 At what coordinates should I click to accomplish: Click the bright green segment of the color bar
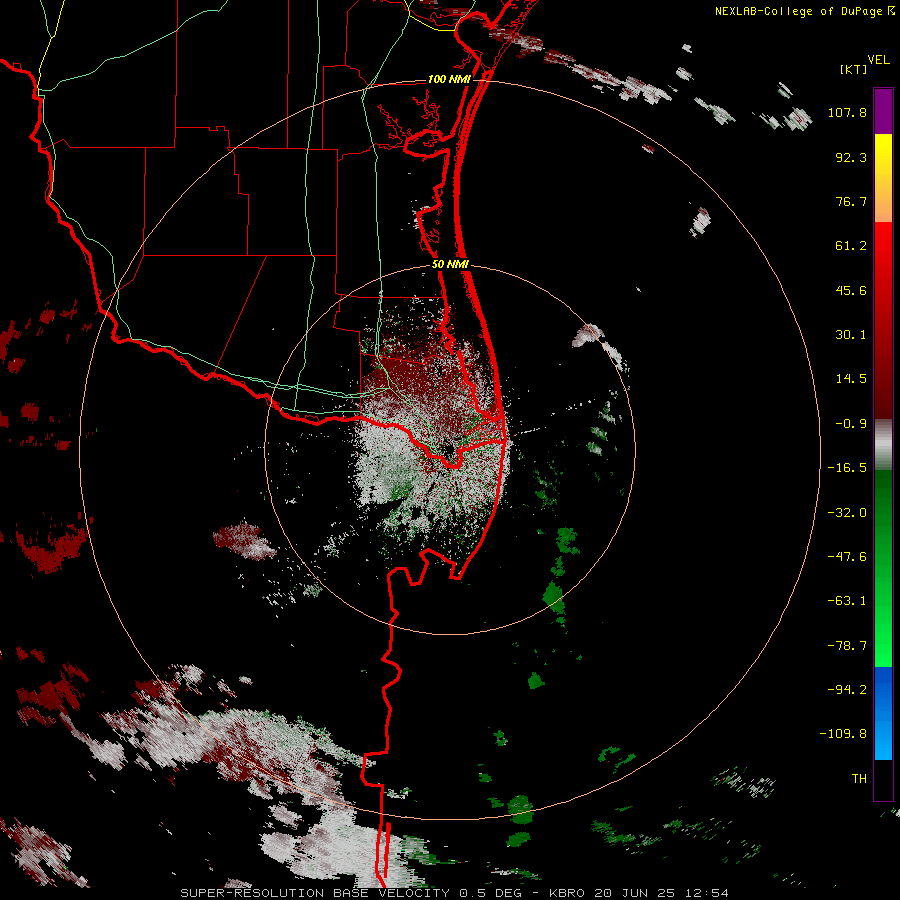tap(883, 568)
